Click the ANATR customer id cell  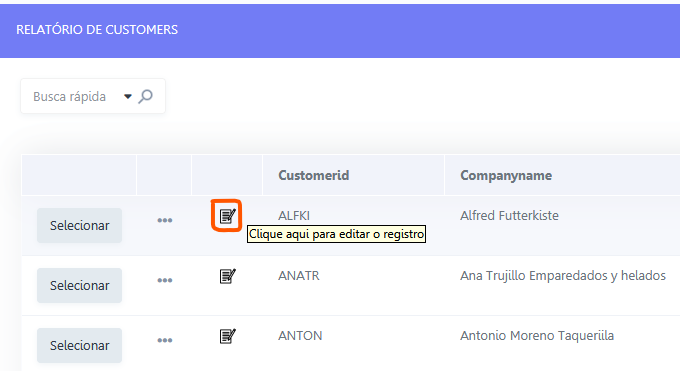[299, 276]
